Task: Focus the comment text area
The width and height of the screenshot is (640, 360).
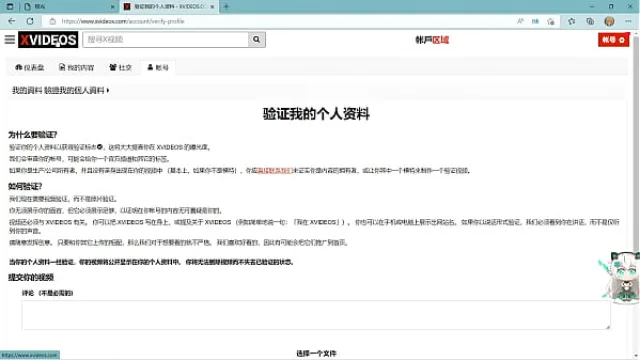Action: point(316,315)
